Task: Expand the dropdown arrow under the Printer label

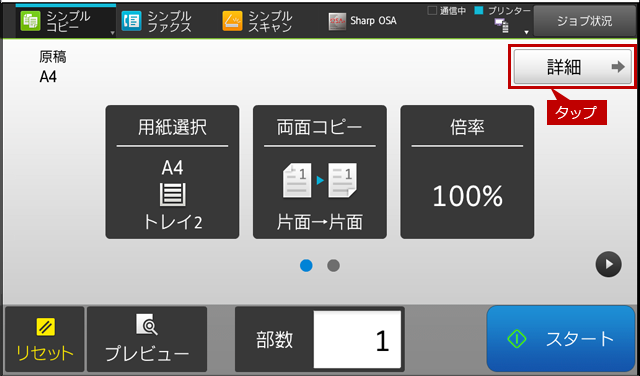Action: point(526,32)
